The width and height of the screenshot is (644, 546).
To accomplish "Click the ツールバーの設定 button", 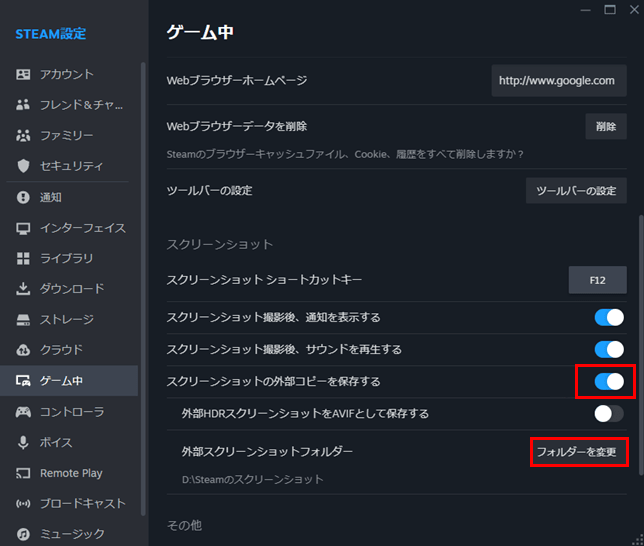I will tap(576, 191).
